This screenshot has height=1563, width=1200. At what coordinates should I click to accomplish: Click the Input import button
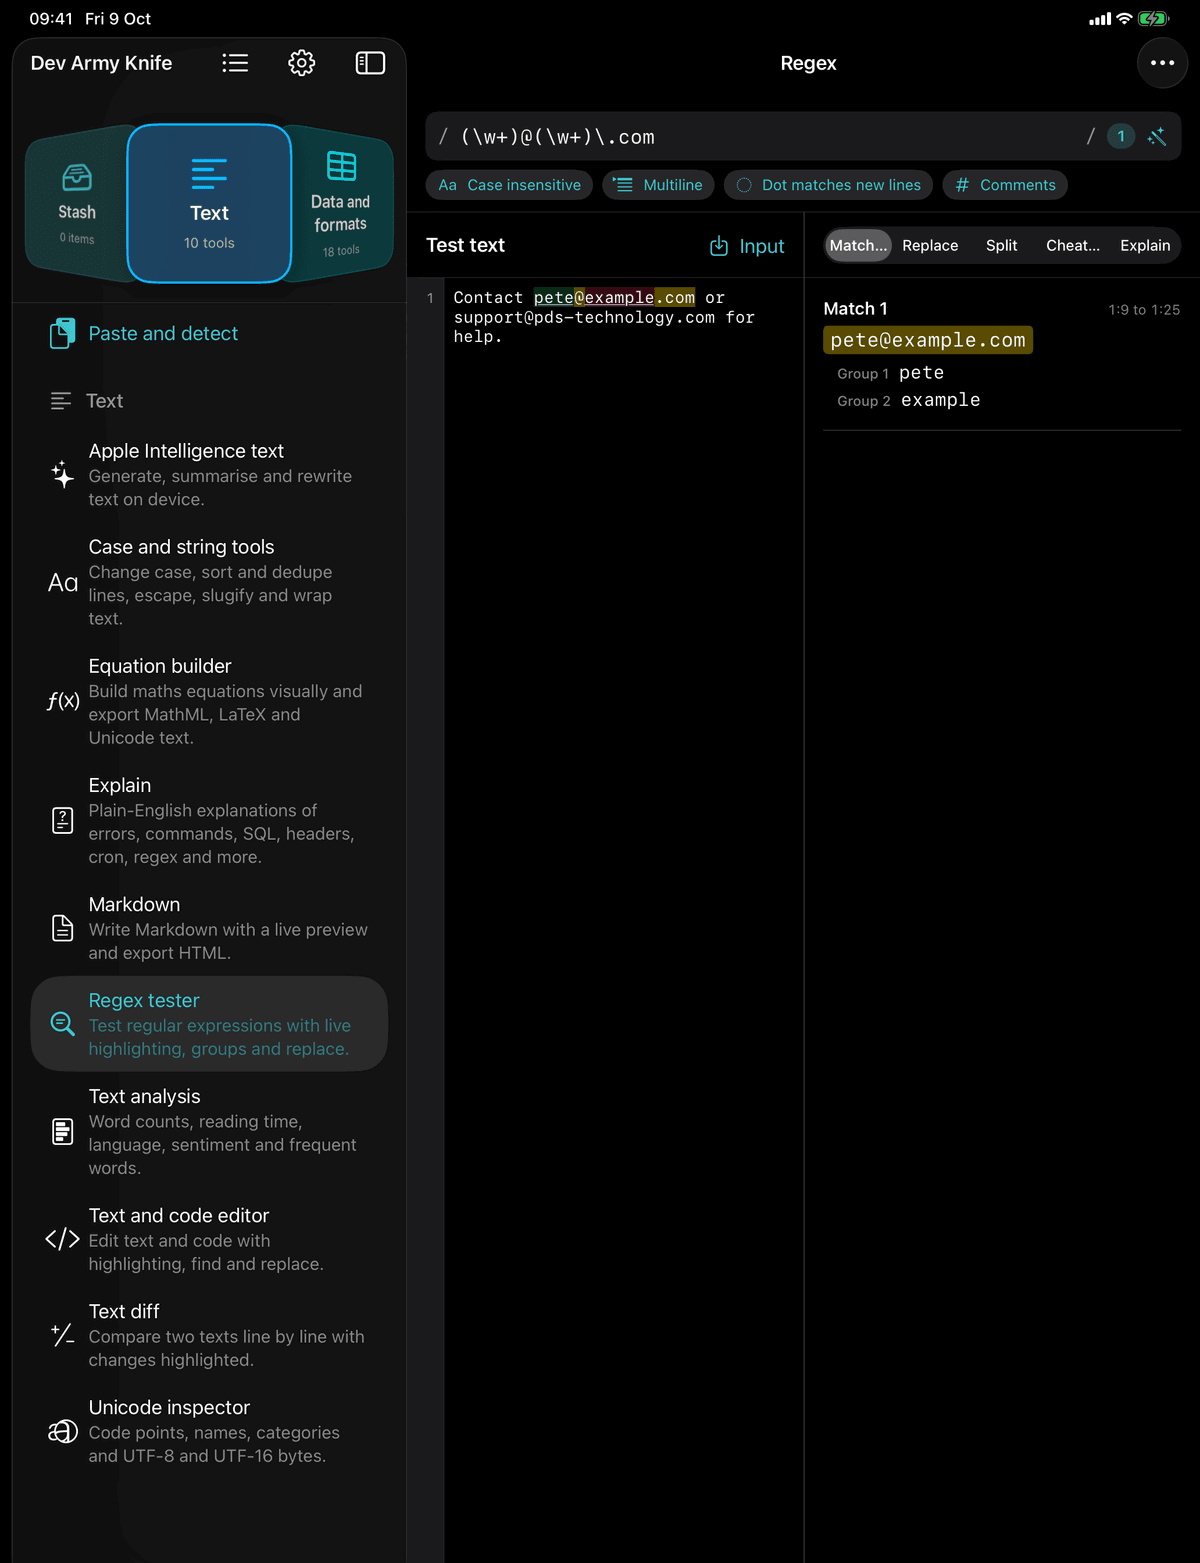747,246
